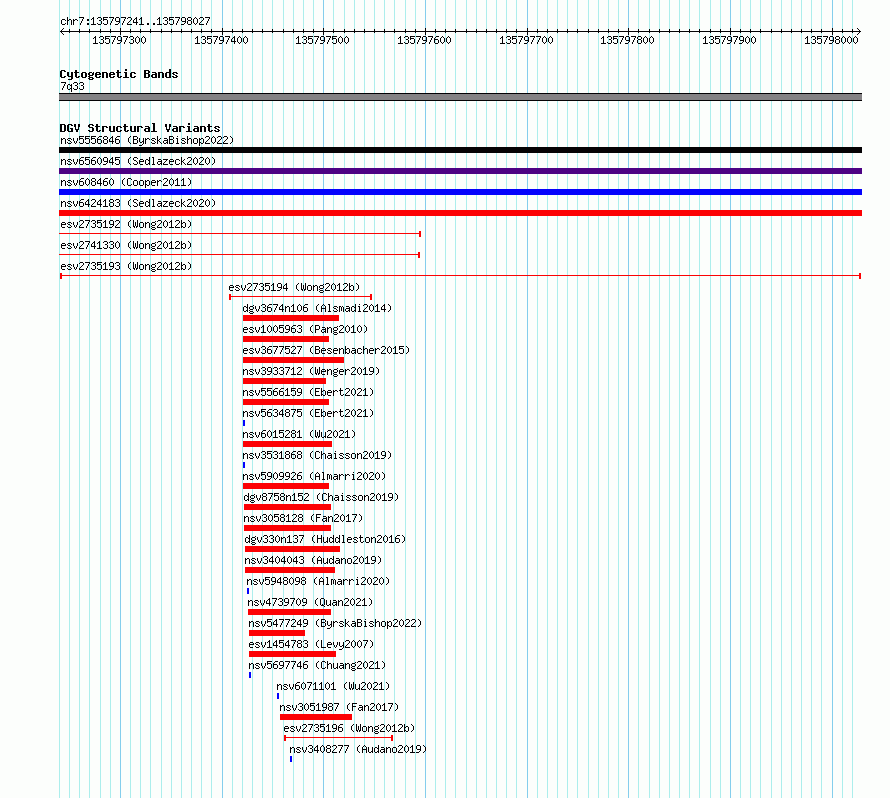This screenshot has height=798, width=890.
Task: Click the DGV Structural Variants track title
Action: coord(140,128)
